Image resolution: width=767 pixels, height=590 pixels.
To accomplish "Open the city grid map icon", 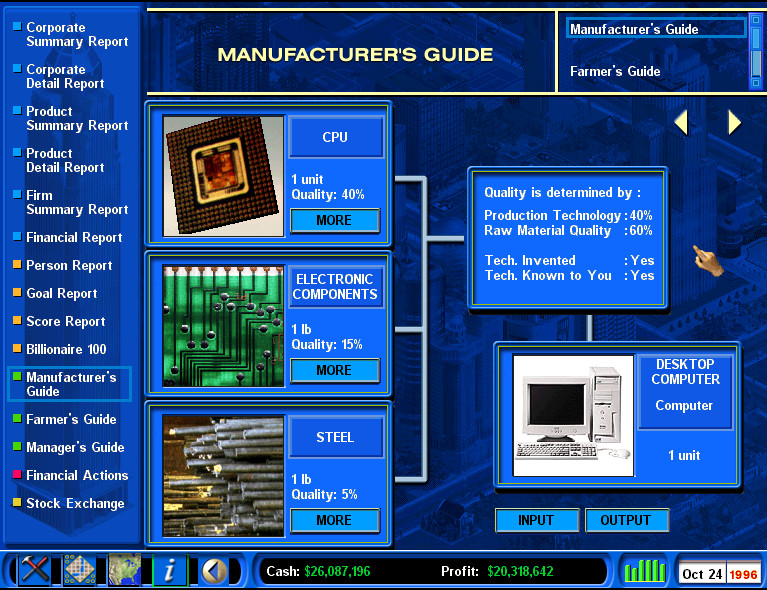I will (x=80, y=571).
